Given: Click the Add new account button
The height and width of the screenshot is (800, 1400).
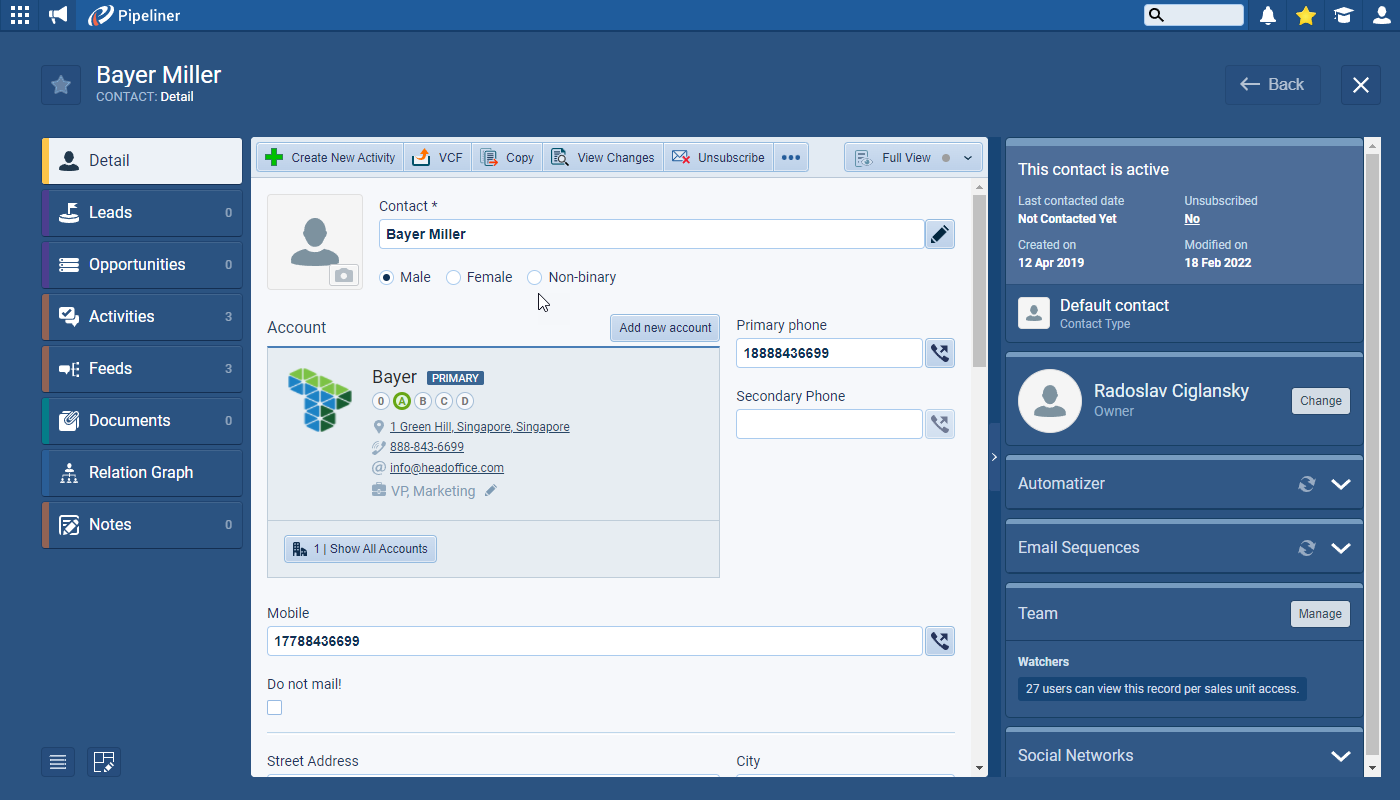Looking at the screenshot, I should pos(664,328).
